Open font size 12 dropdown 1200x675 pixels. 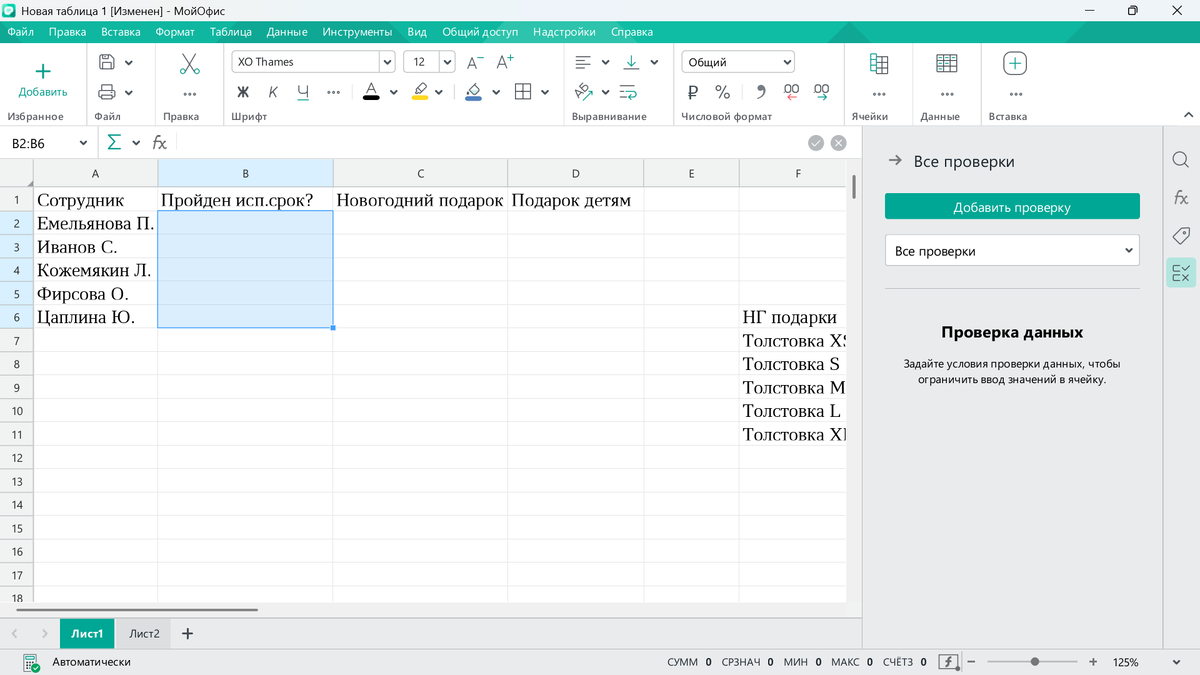(x=447, y=62)
